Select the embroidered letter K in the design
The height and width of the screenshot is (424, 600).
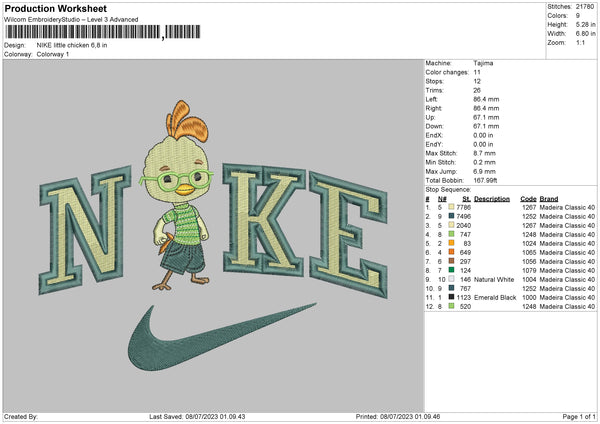pyautogui.click(x=264, y=219)
